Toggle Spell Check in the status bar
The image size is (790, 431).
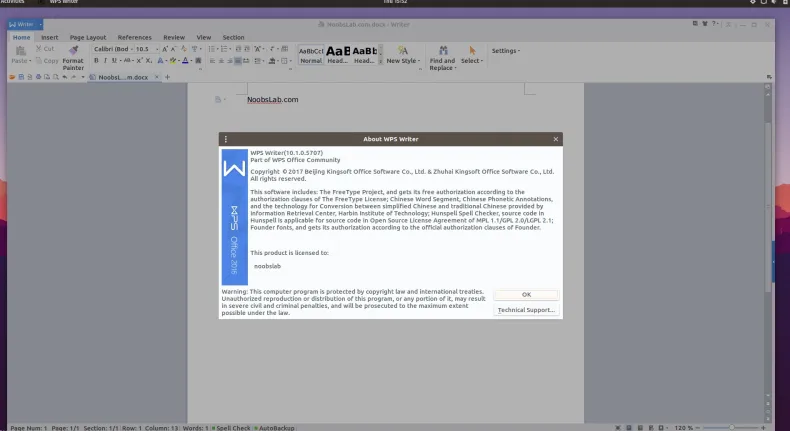click(231, 427)
